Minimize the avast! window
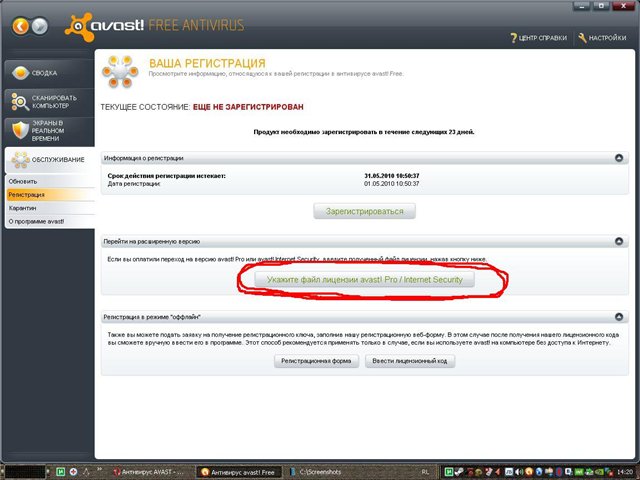 pos(583,6)
